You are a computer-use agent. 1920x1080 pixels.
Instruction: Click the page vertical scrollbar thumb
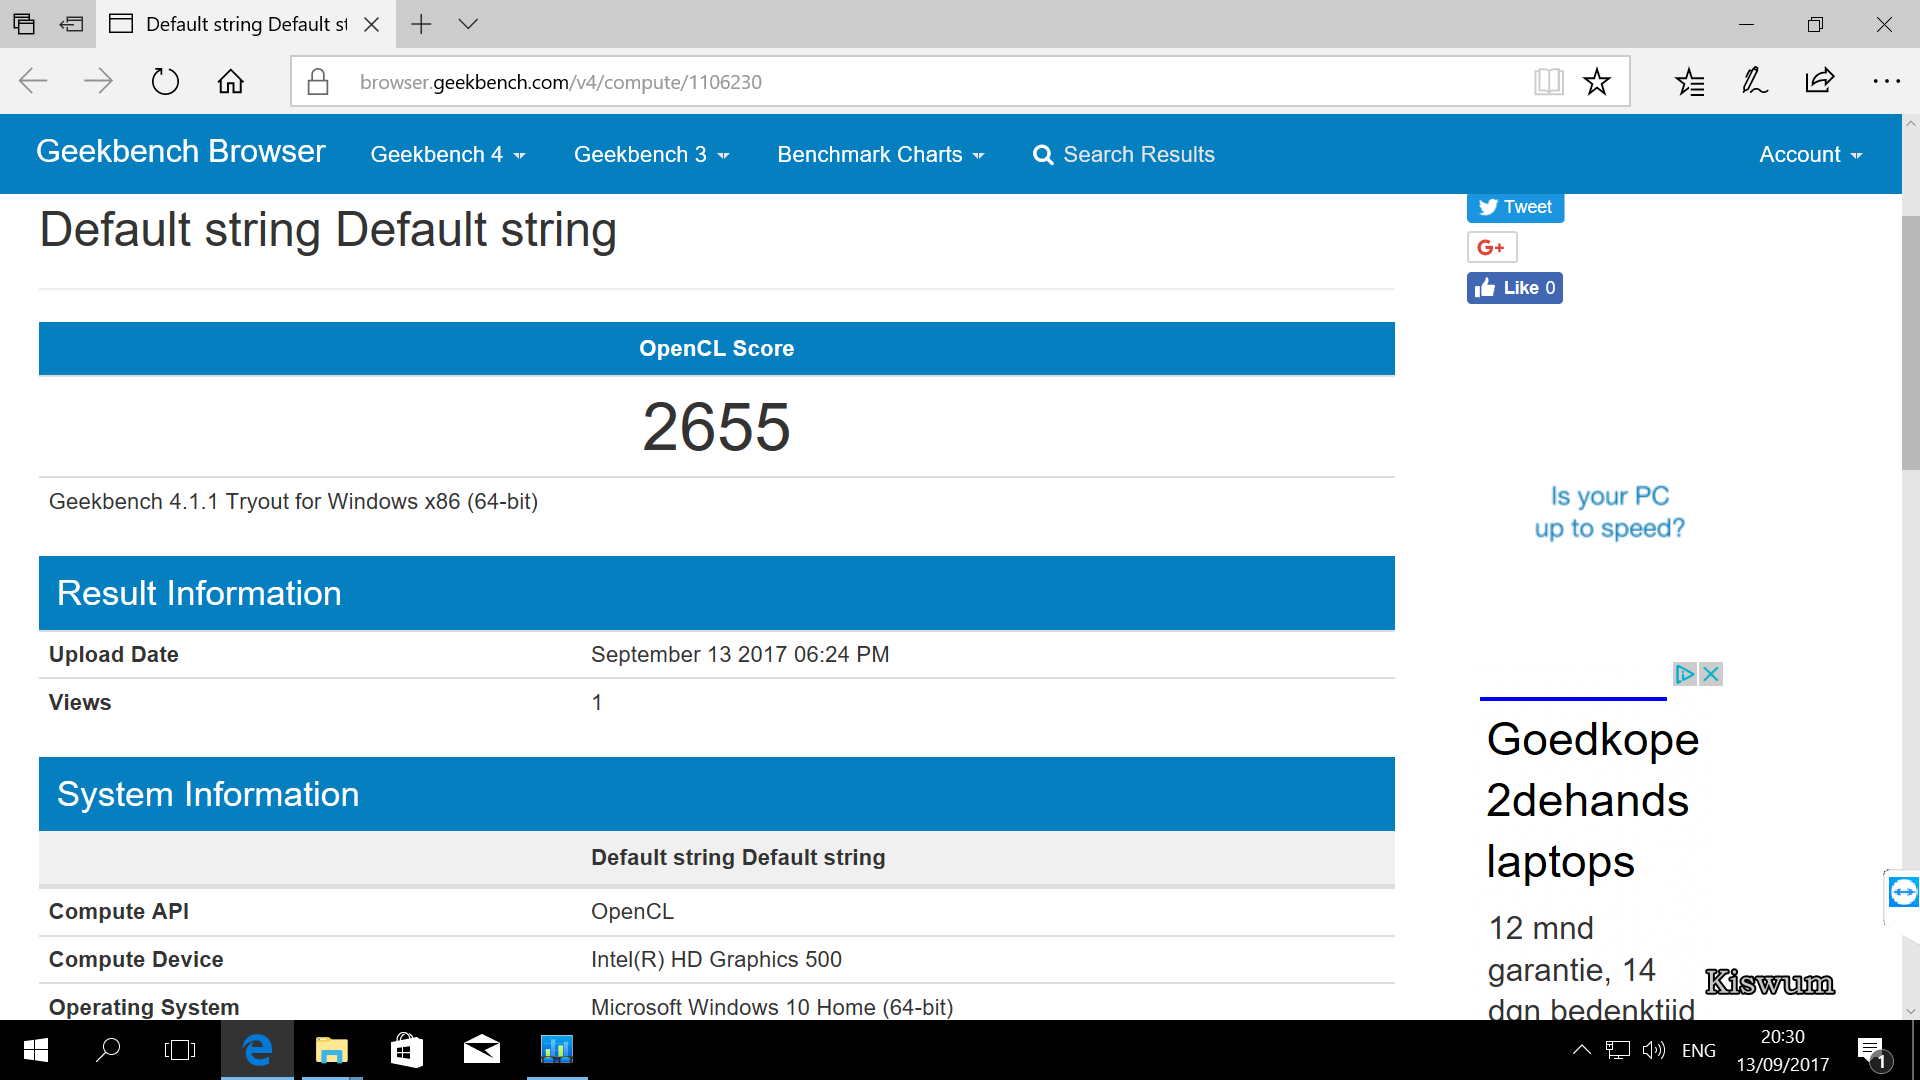[1910, 342]
